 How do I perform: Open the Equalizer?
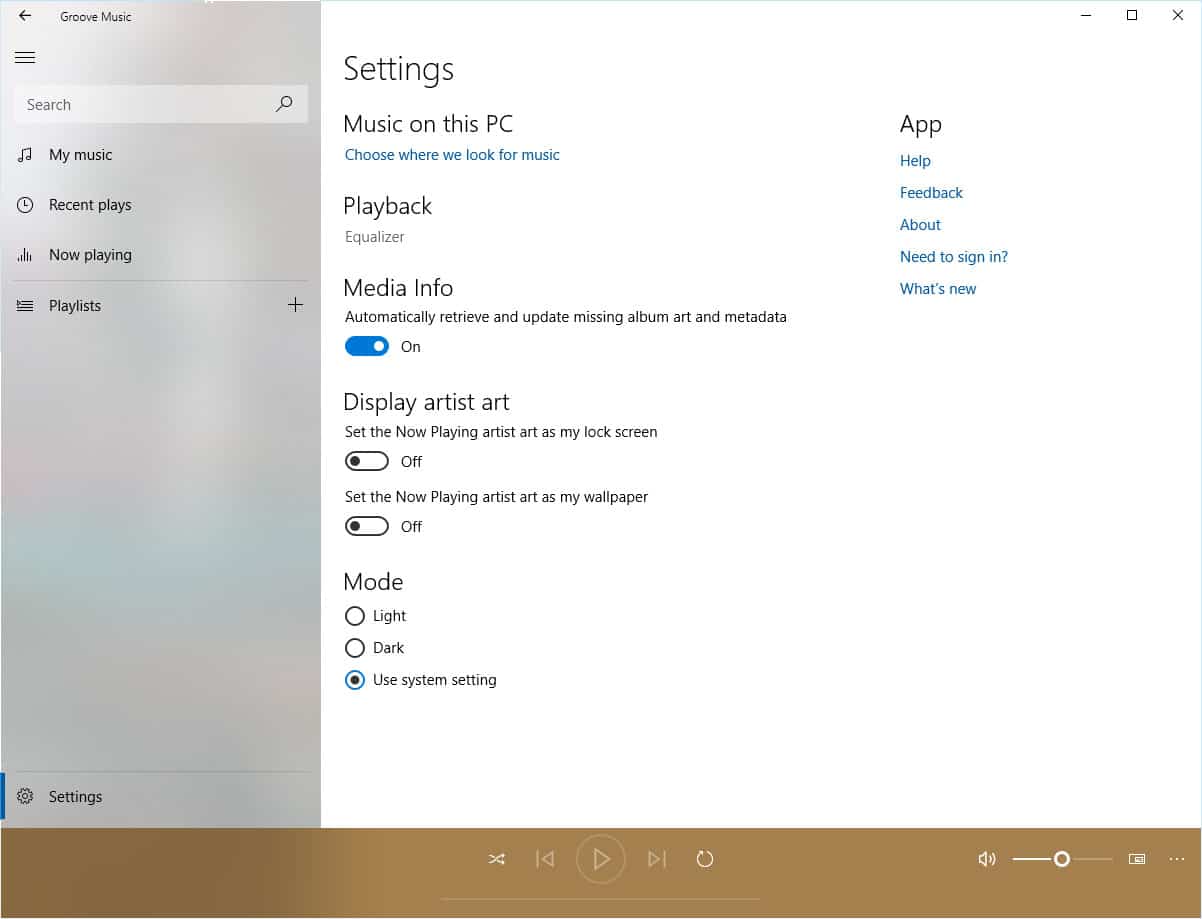[x=375, y=237]
